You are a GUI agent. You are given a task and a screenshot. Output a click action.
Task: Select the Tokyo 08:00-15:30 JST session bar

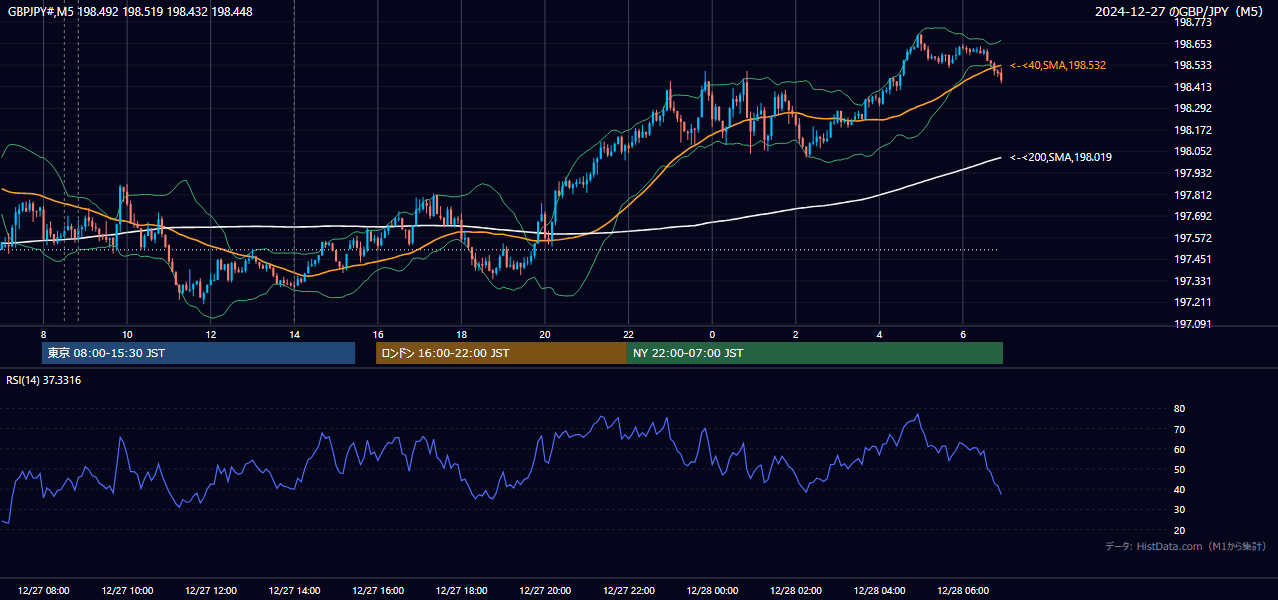click(x=198, y=353)
